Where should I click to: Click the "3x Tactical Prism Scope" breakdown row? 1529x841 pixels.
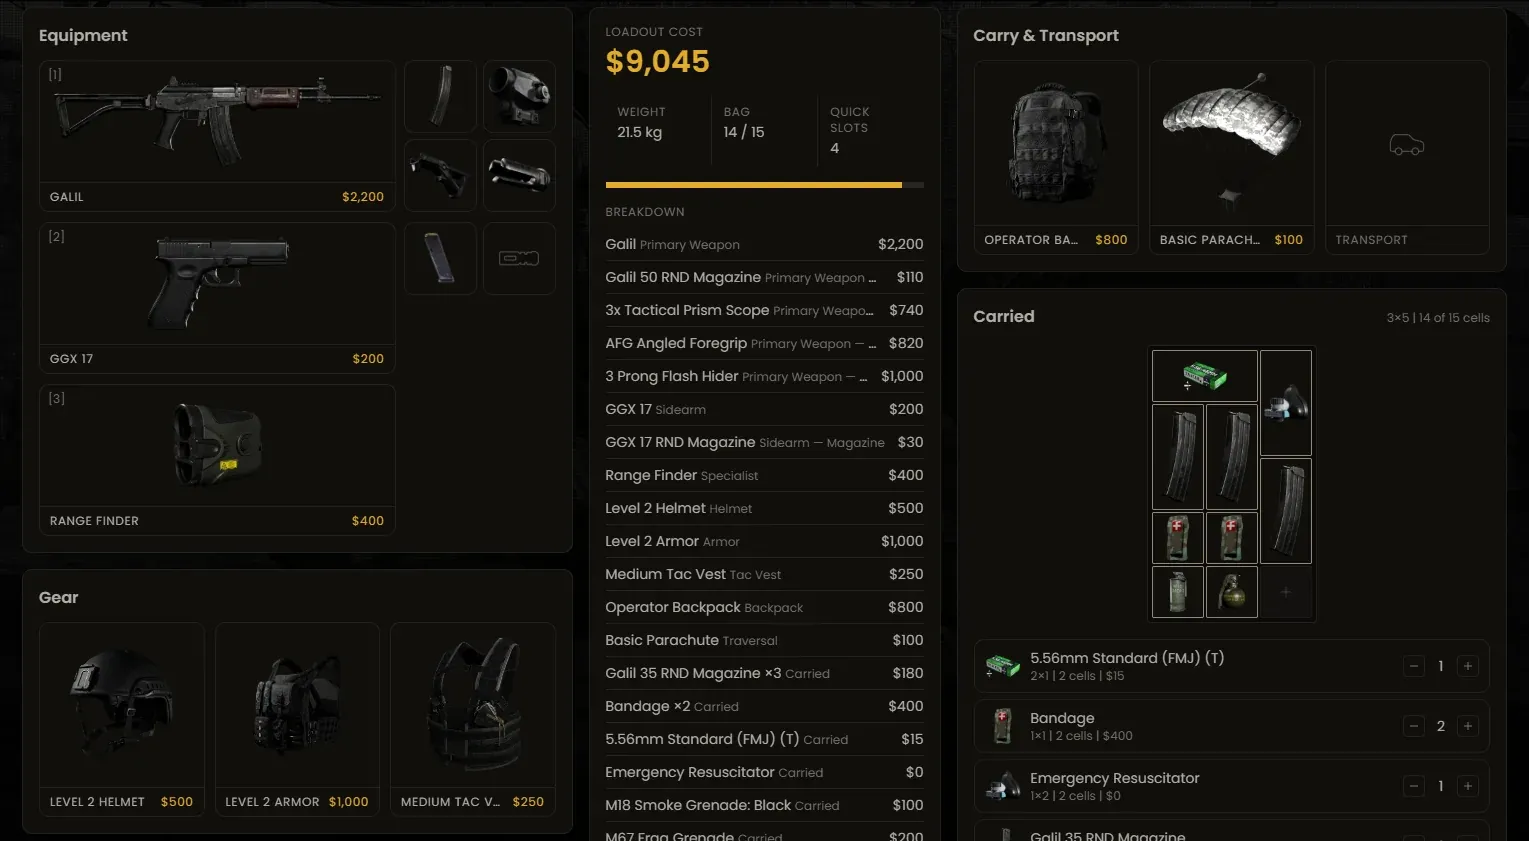tap(764, 310)
